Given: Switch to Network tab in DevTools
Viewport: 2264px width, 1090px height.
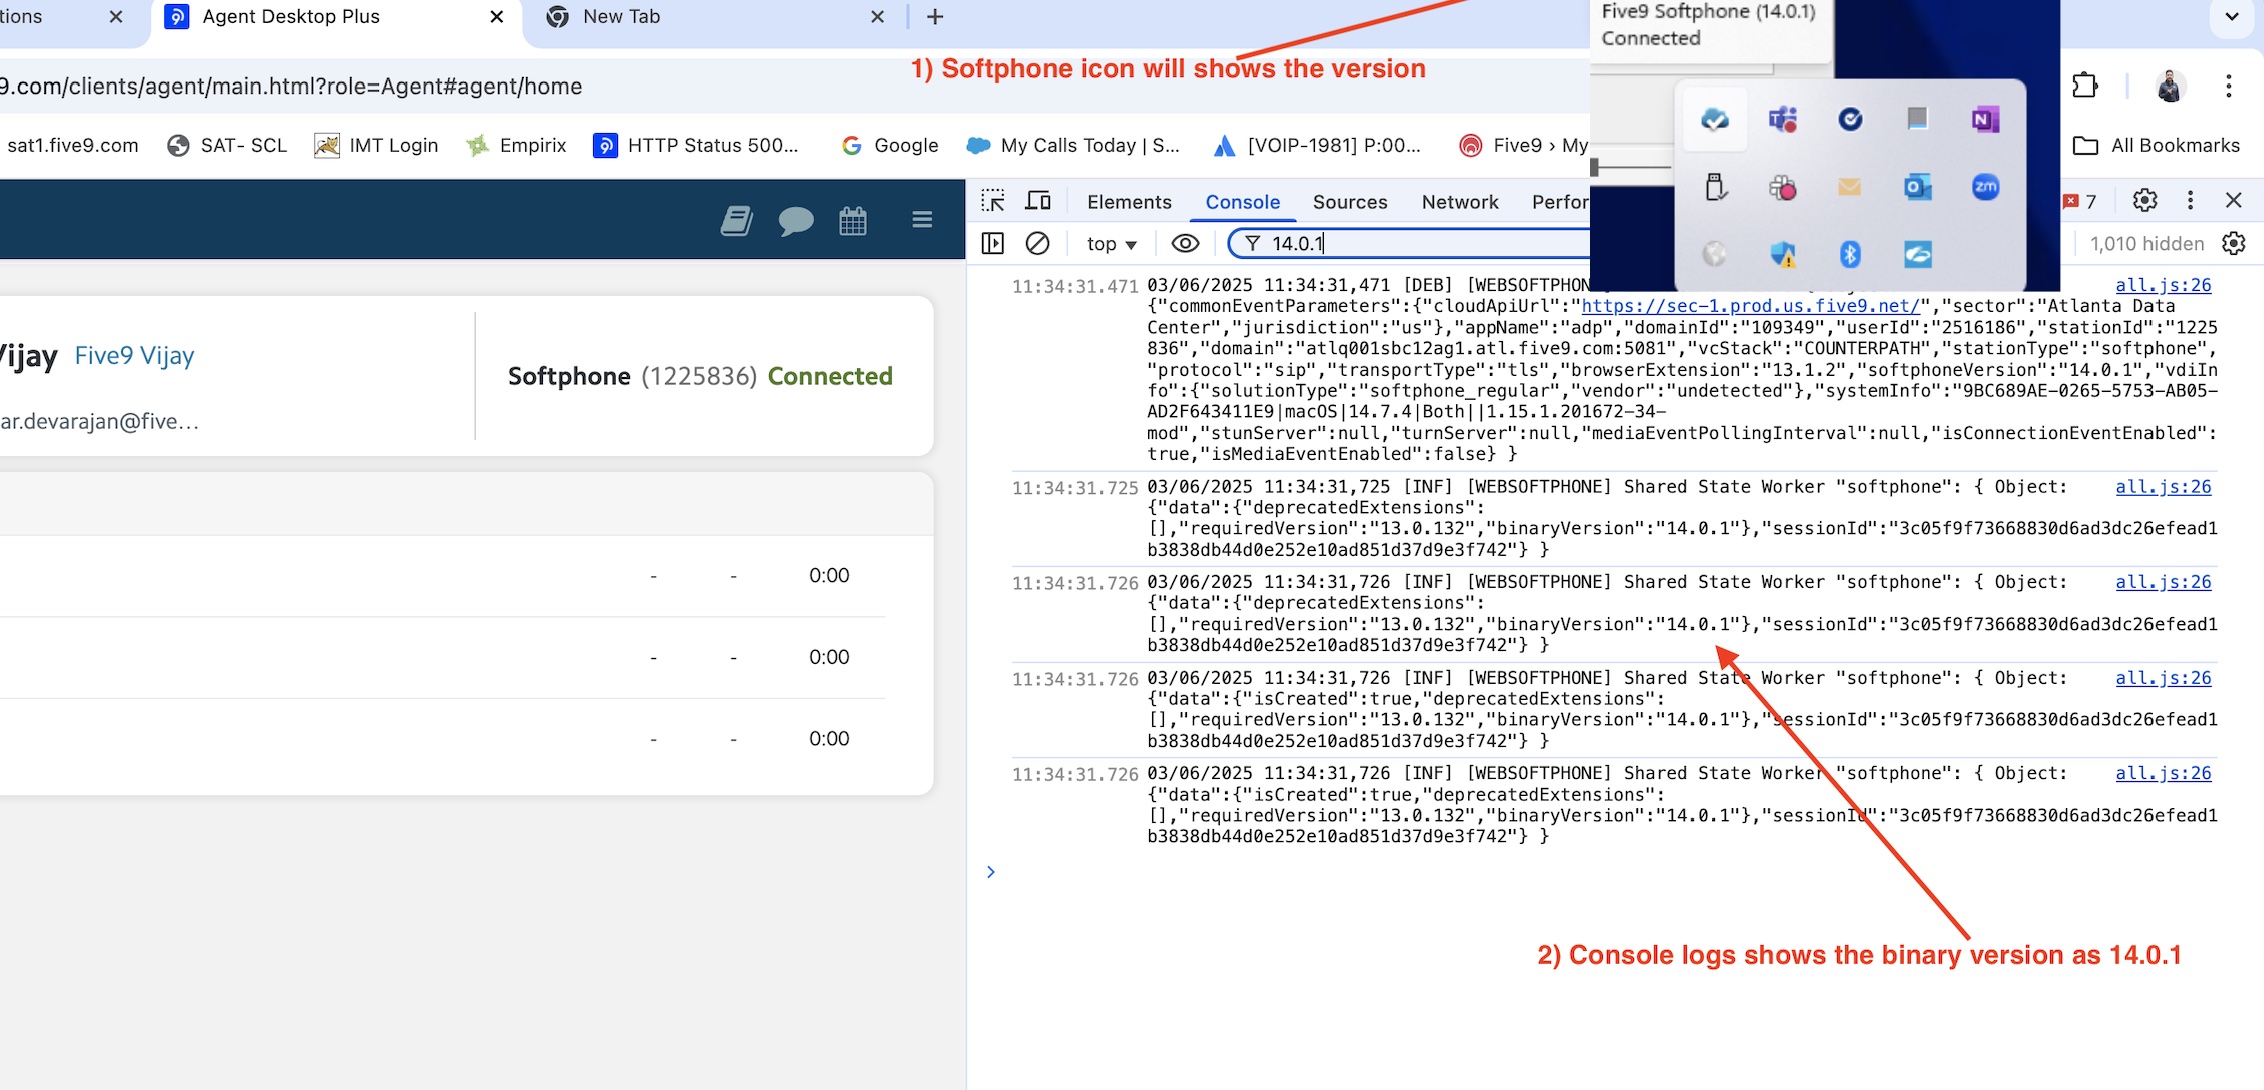Looking at the screenshot, I should (1460, 202).
